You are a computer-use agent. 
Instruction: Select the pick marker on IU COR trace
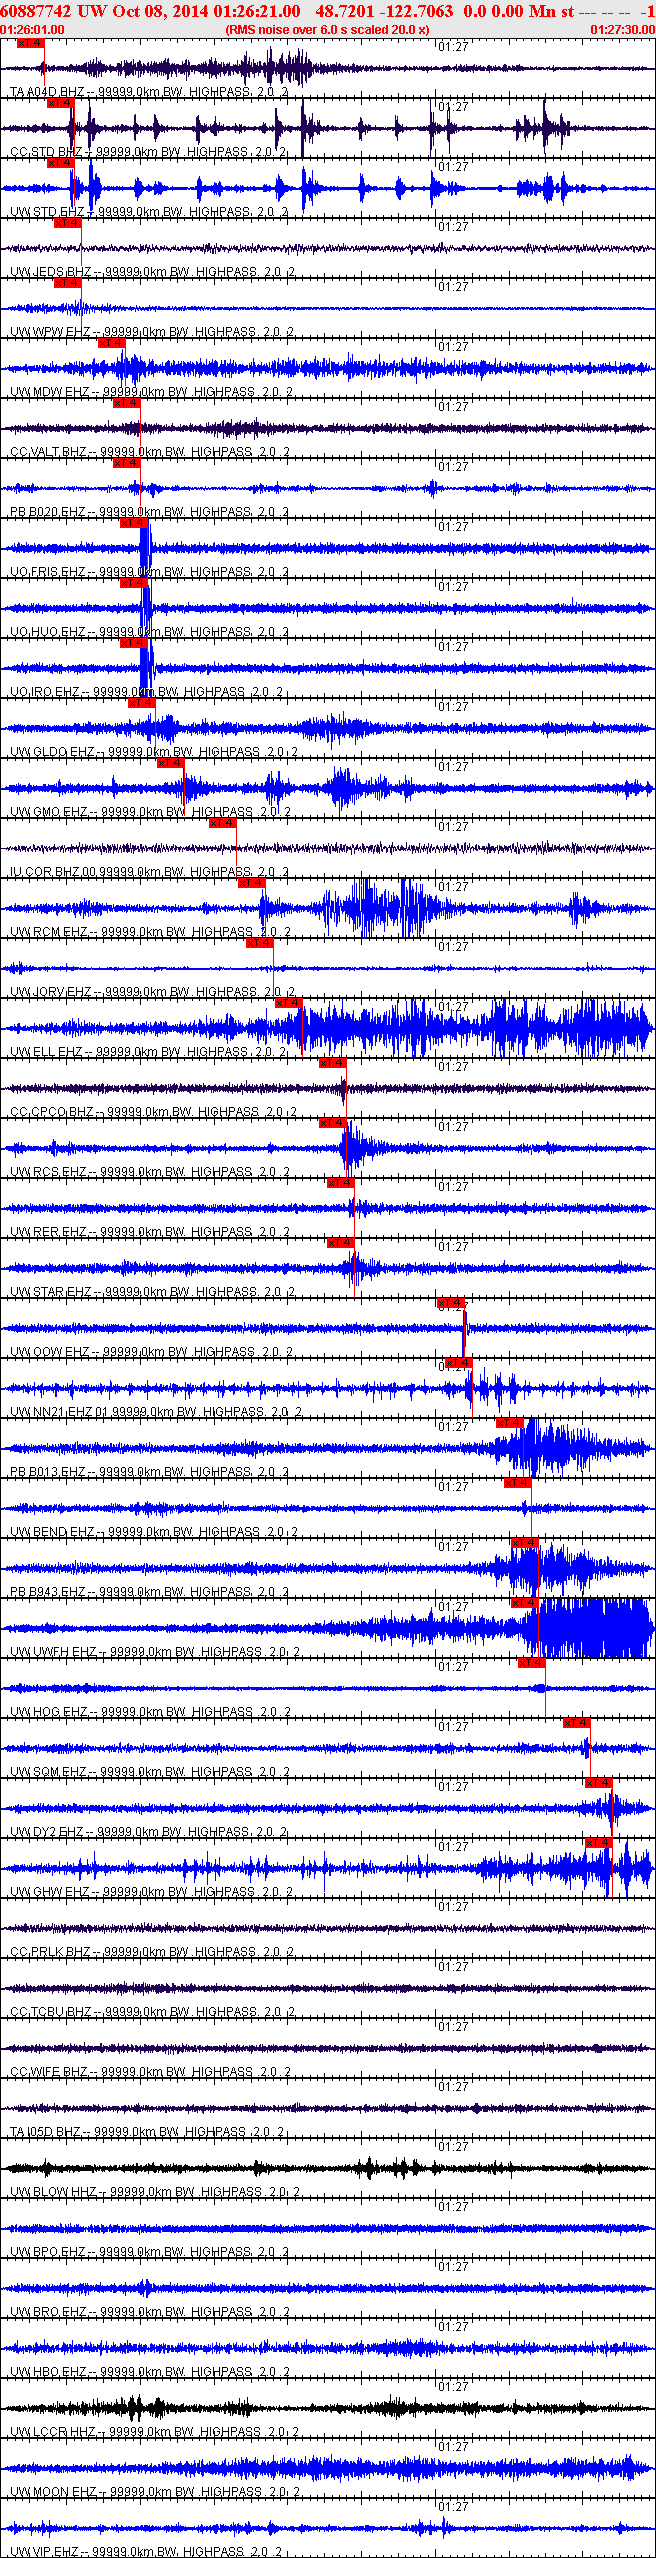pyautogui.click(x=223, y=823)
